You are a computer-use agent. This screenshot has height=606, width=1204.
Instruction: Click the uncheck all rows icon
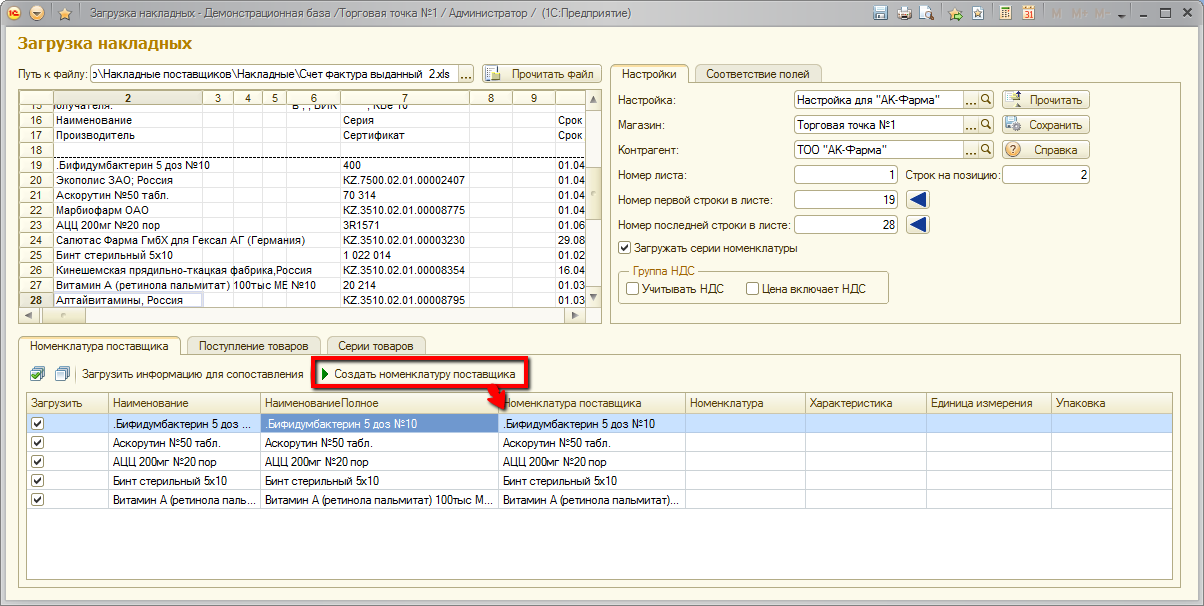[62, 374]
